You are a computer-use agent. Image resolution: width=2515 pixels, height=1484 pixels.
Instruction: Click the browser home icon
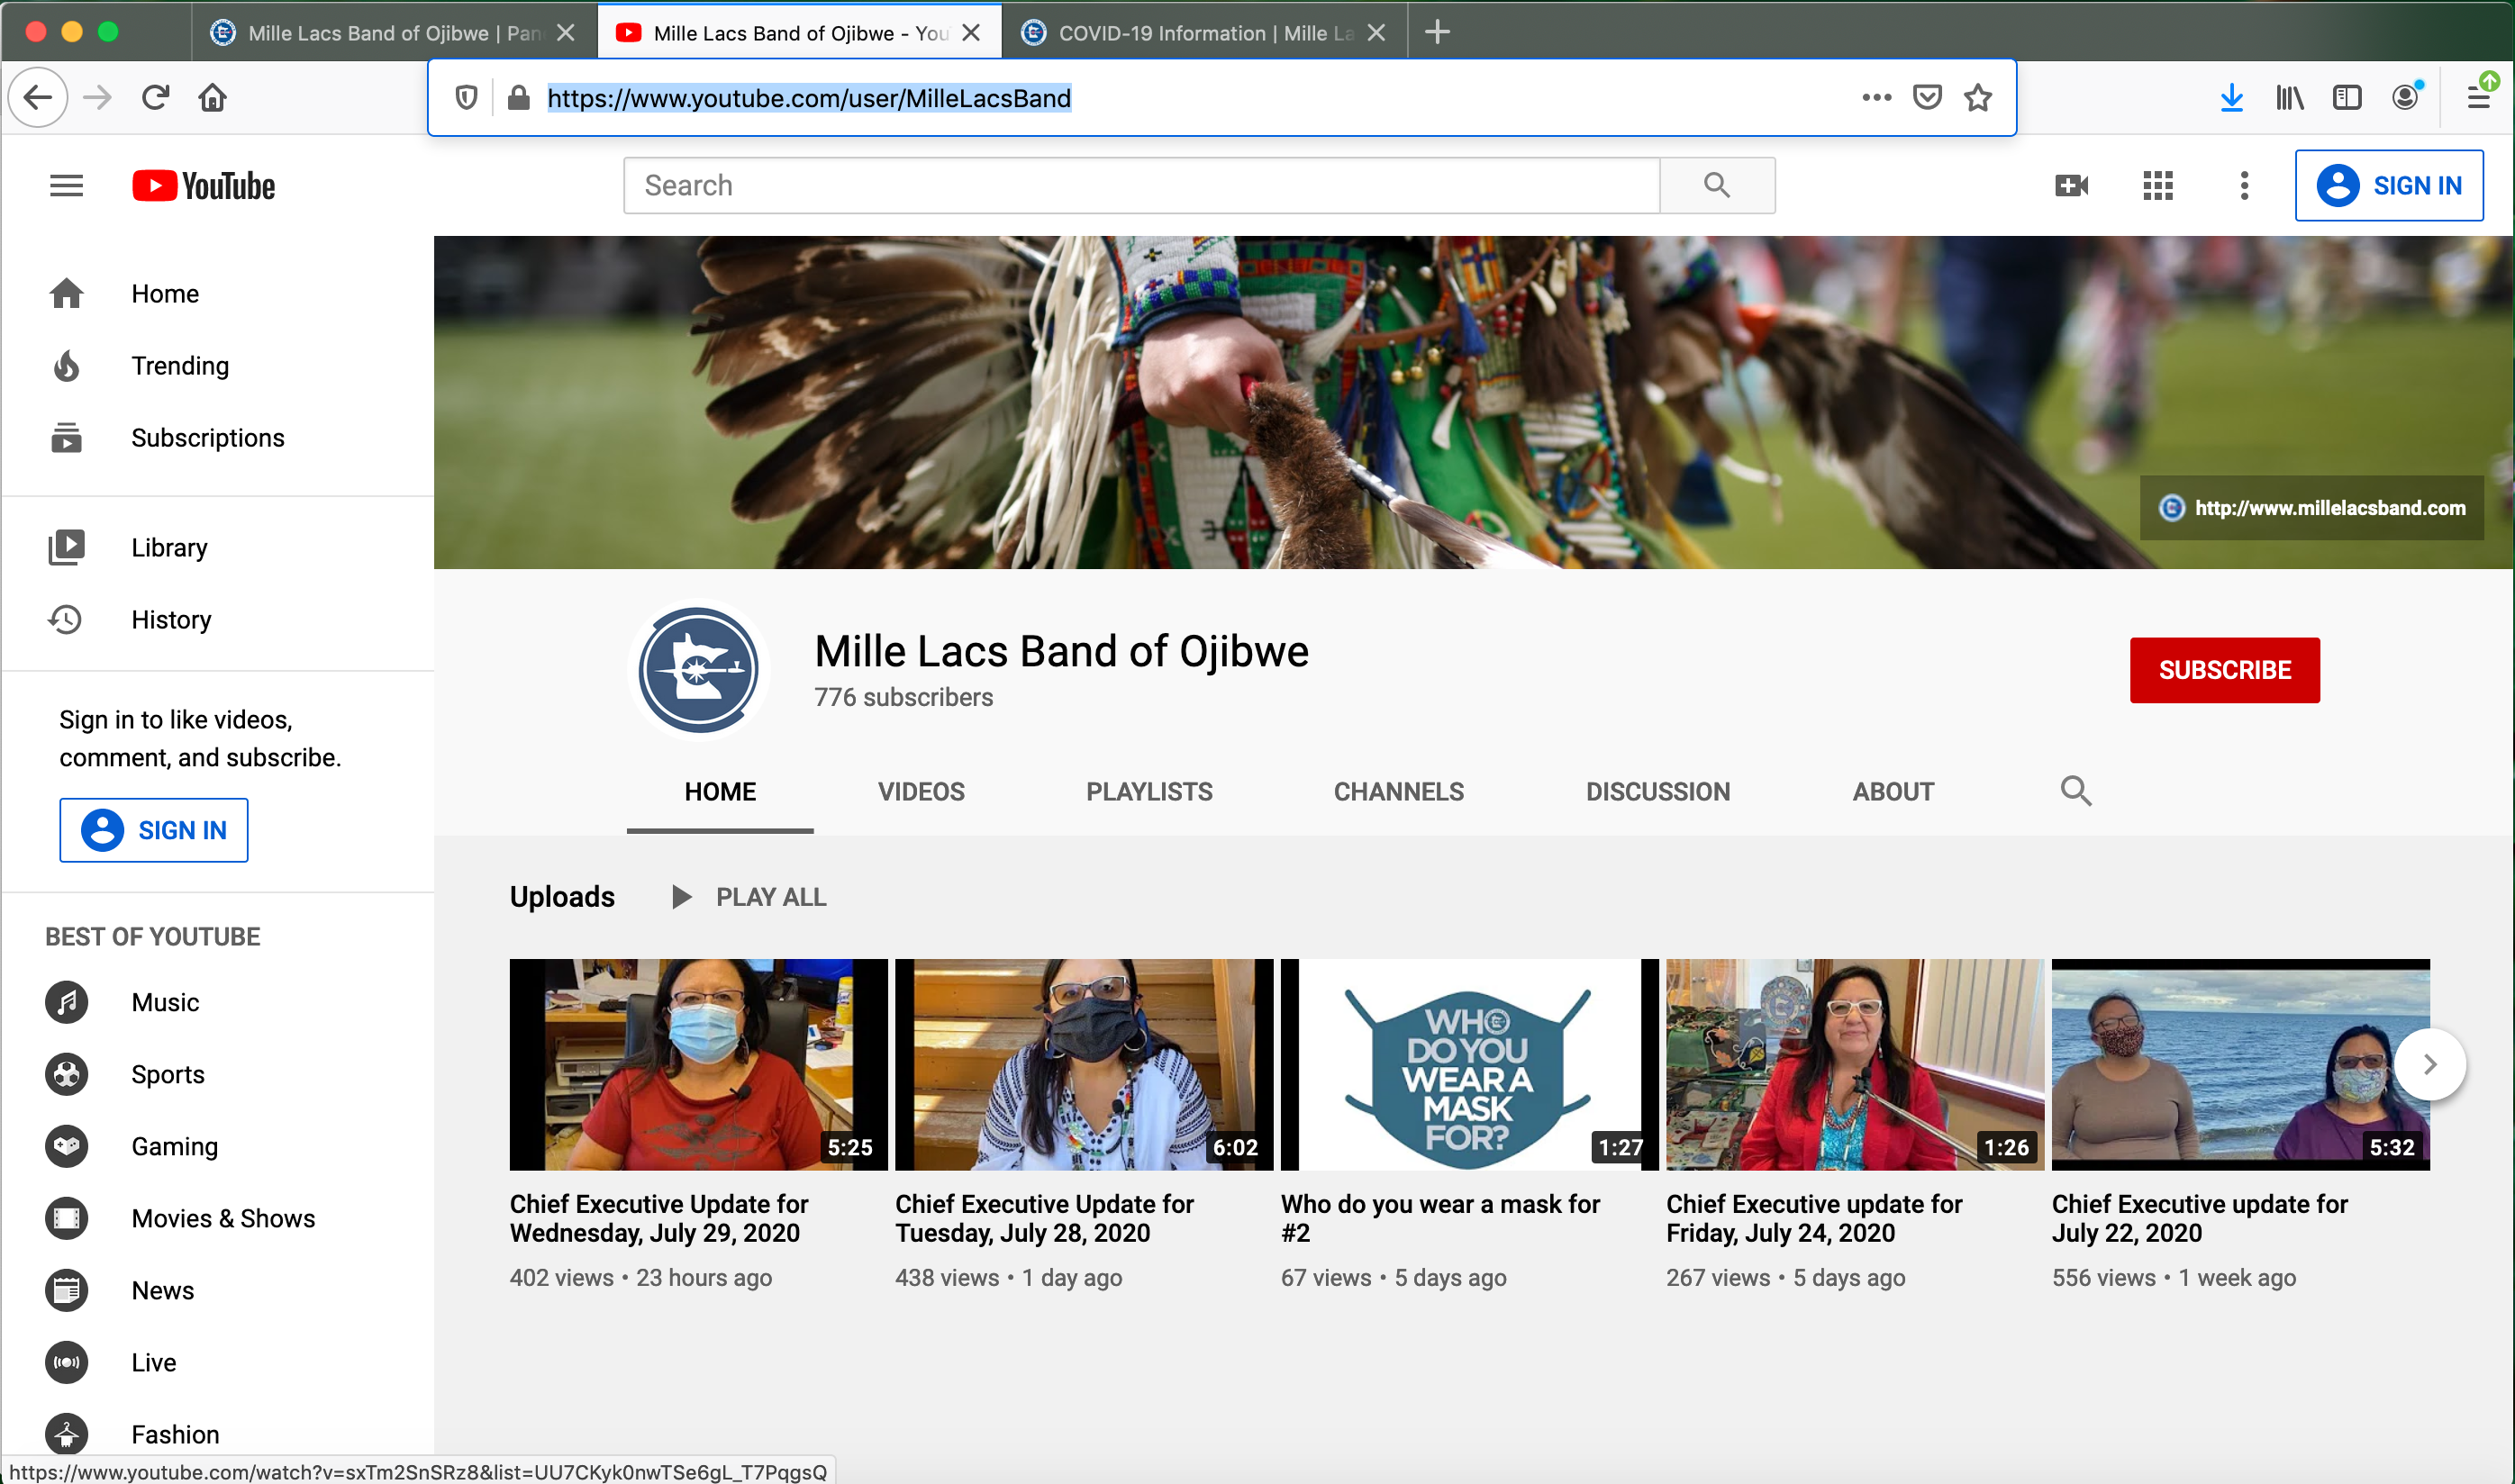213,97
